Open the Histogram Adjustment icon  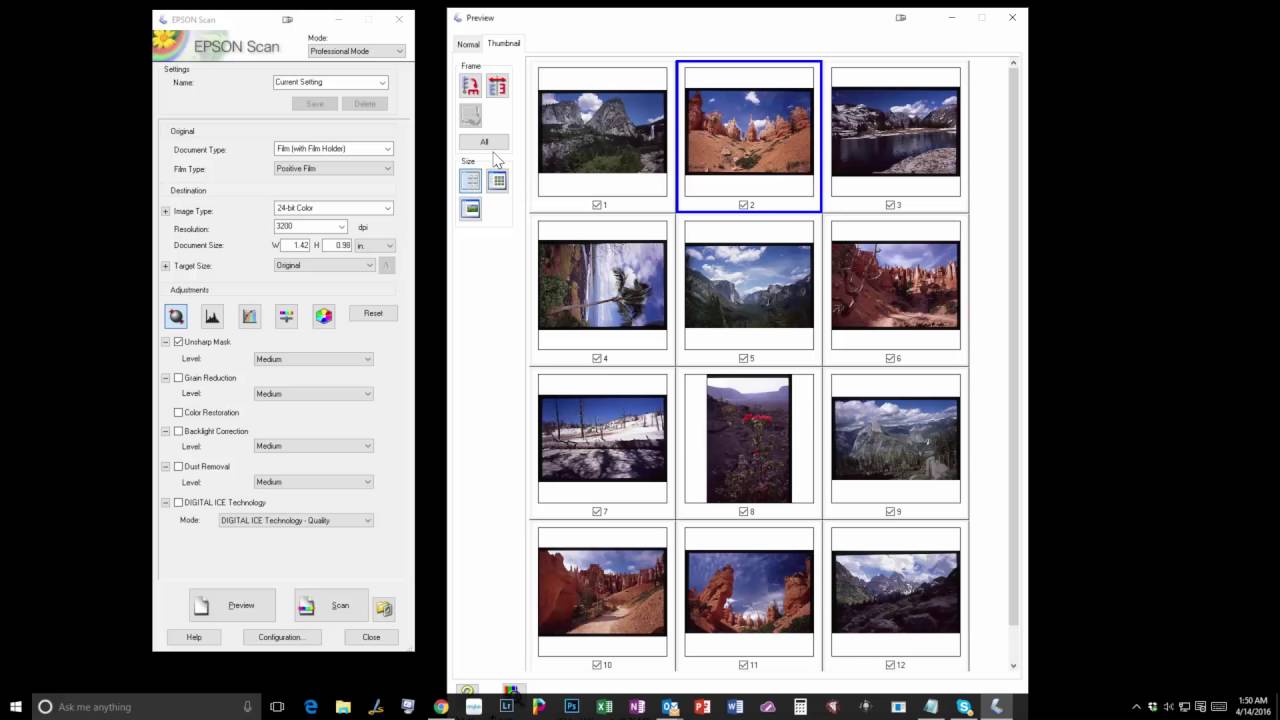[x=212, y=316]
